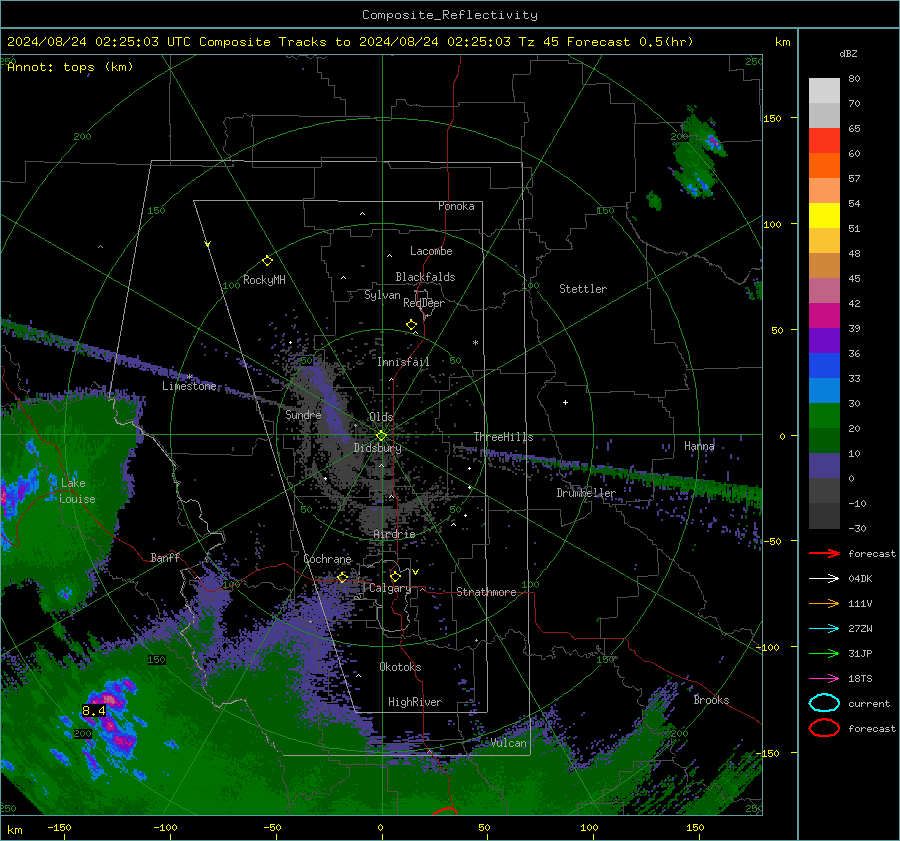Click the white 04DK arrow in legend
900x841 pixels.
[x=824, y=578]
